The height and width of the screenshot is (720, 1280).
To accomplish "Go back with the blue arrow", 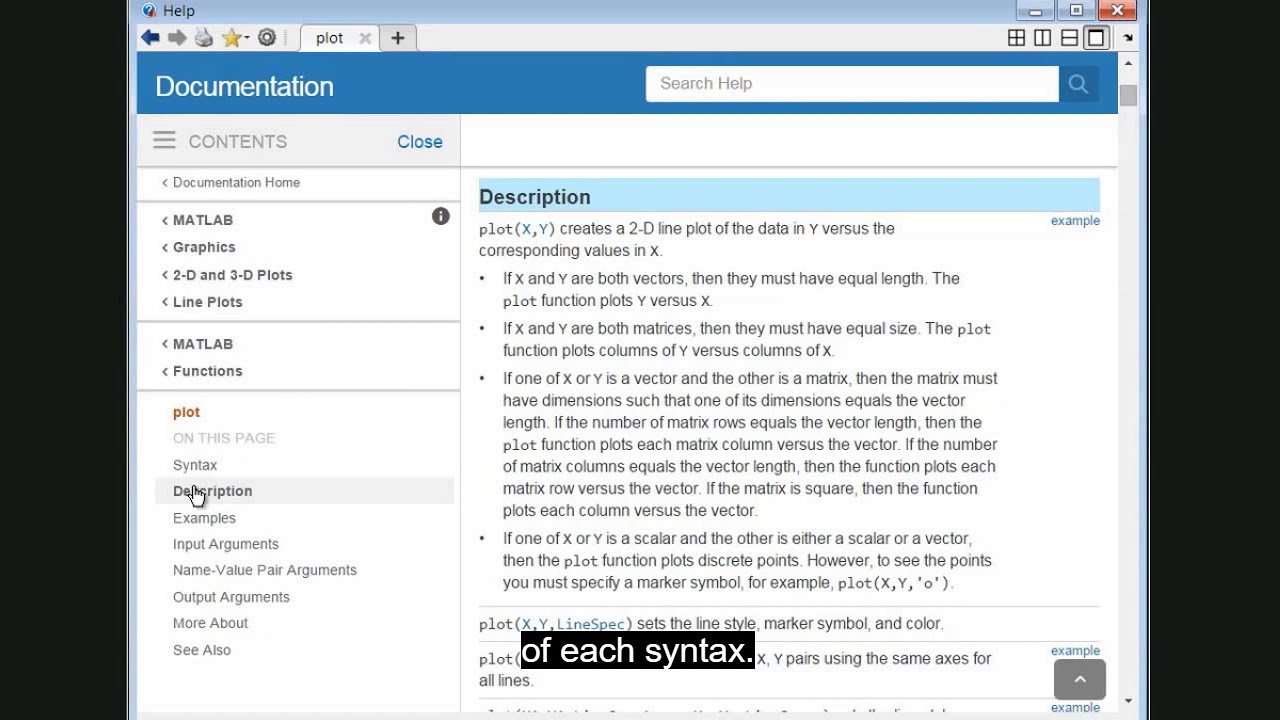I will coord(150,38).
